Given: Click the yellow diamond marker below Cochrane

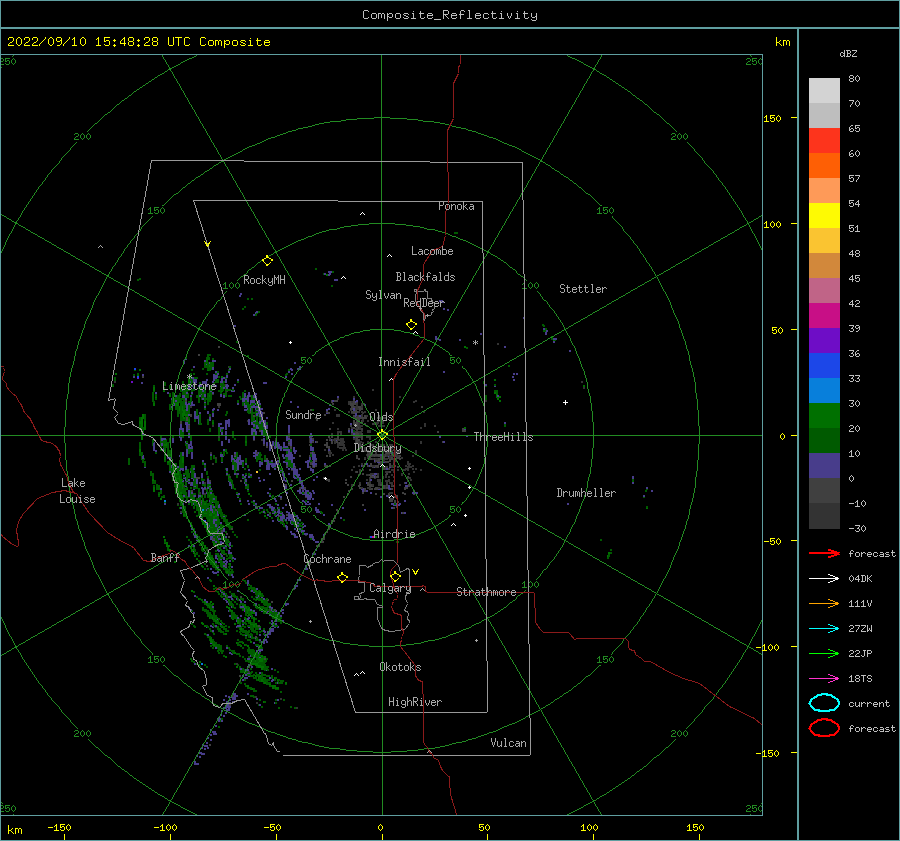Looking at the screenshot, I should coord(343,577).
